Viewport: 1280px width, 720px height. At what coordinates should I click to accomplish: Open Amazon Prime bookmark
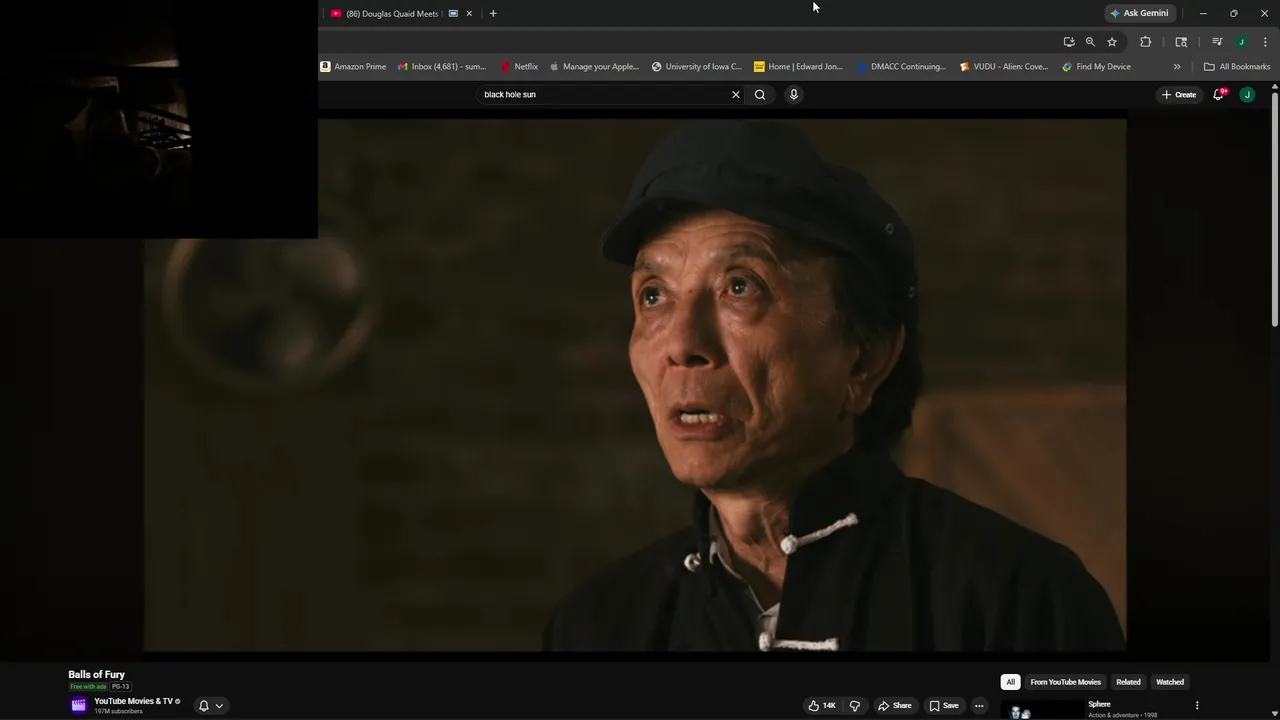click(x=353, y=66)
